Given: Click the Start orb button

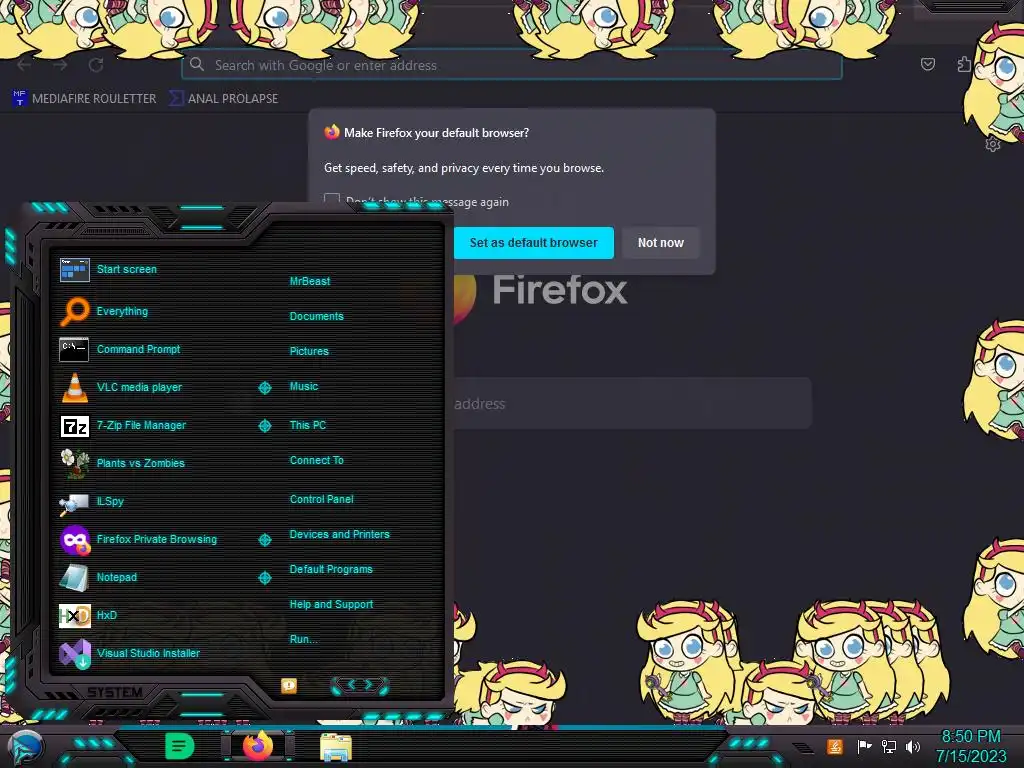Looking at the screenshot, I should tap(24, 747).
